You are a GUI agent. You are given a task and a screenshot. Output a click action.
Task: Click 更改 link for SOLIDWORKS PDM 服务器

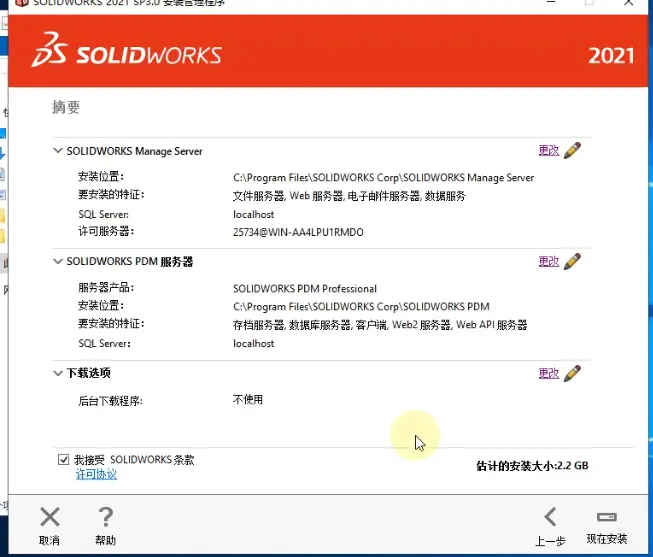pyautogui.click(x=549, y=262)
